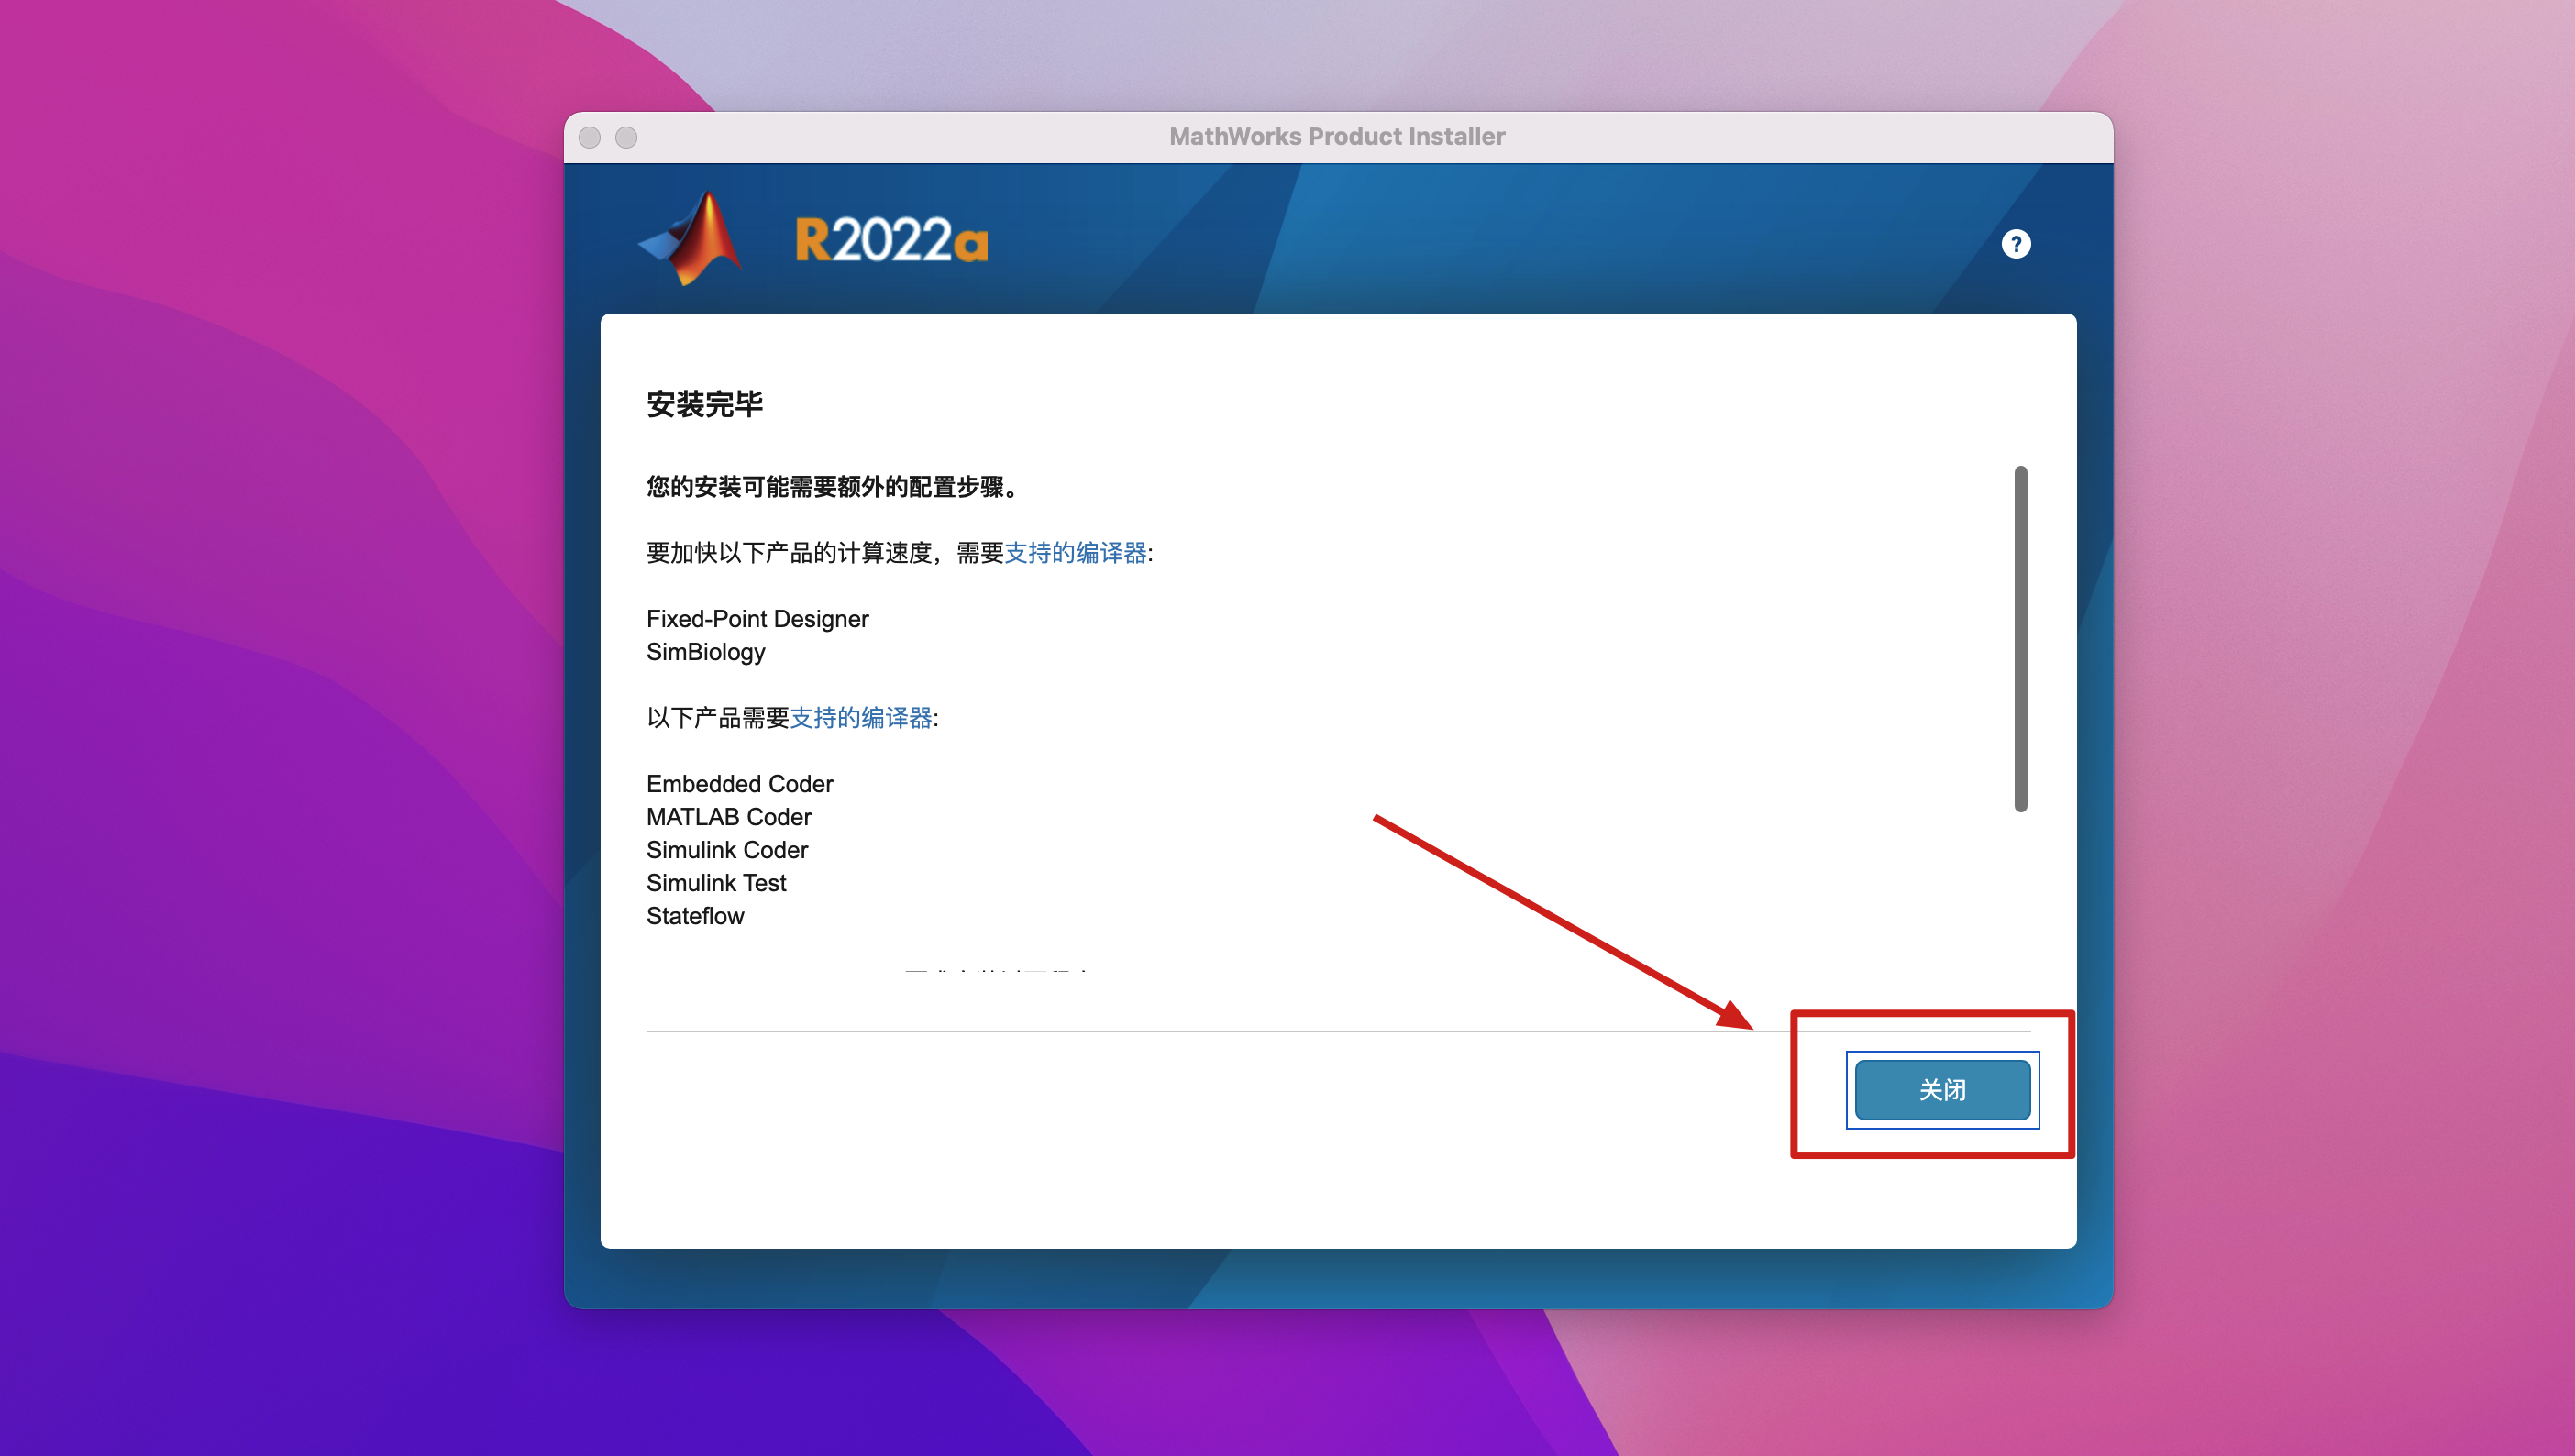This screenshot has height=1456, width=2575.
Task: Click the MathWorks Product Installer title
Action: click(1337, 137)
